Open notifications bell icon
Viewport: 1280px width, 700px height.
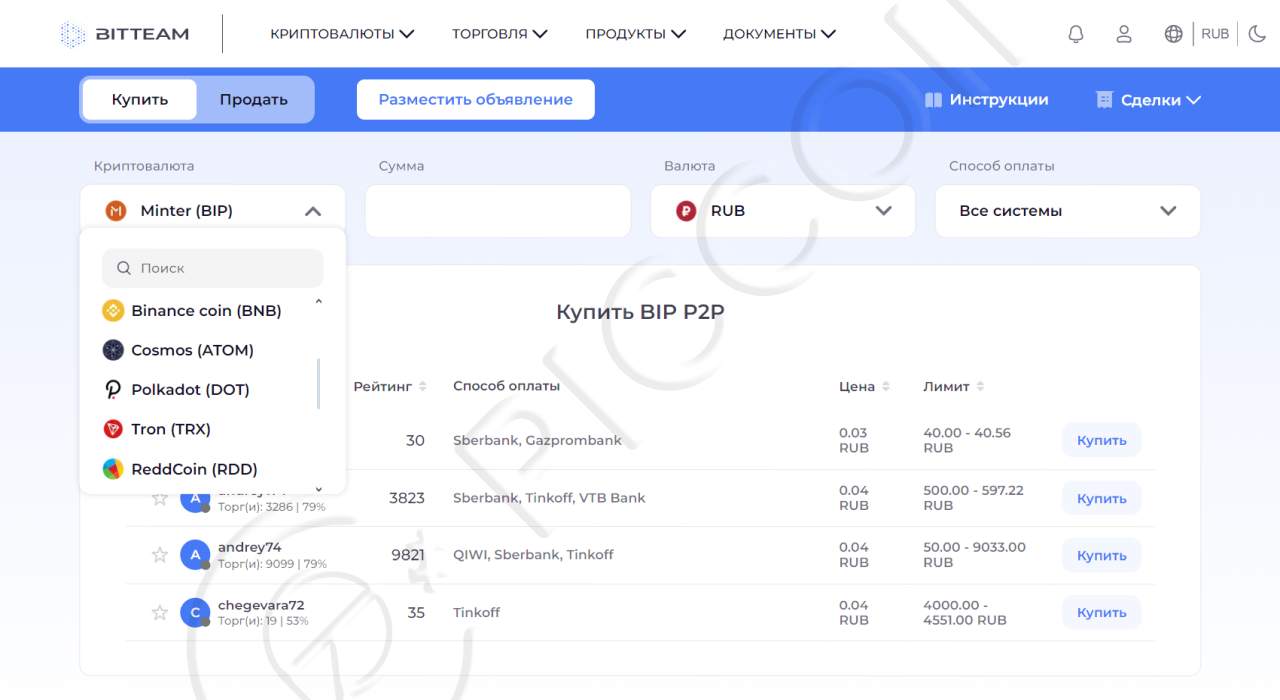(x=1076, y=34)
